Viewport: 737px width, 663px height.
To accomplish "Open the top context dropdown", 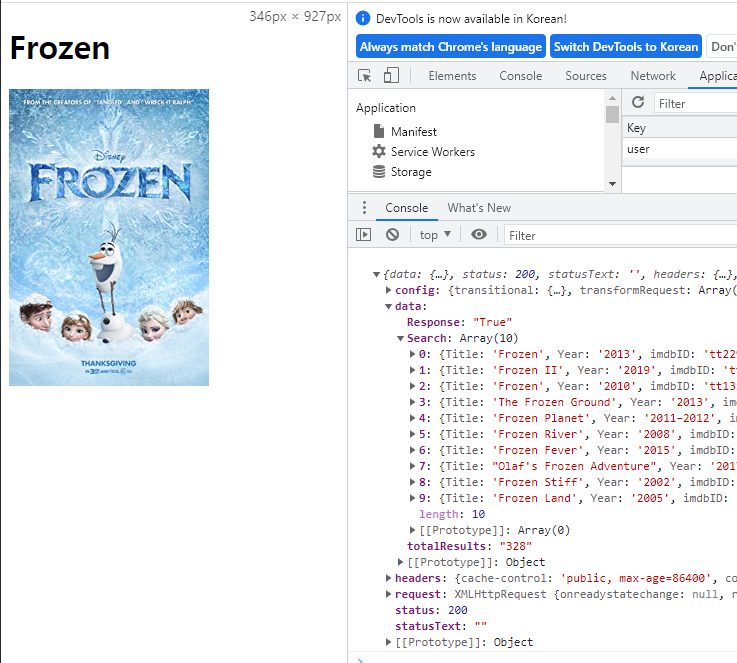I will (x=435, y=234).
